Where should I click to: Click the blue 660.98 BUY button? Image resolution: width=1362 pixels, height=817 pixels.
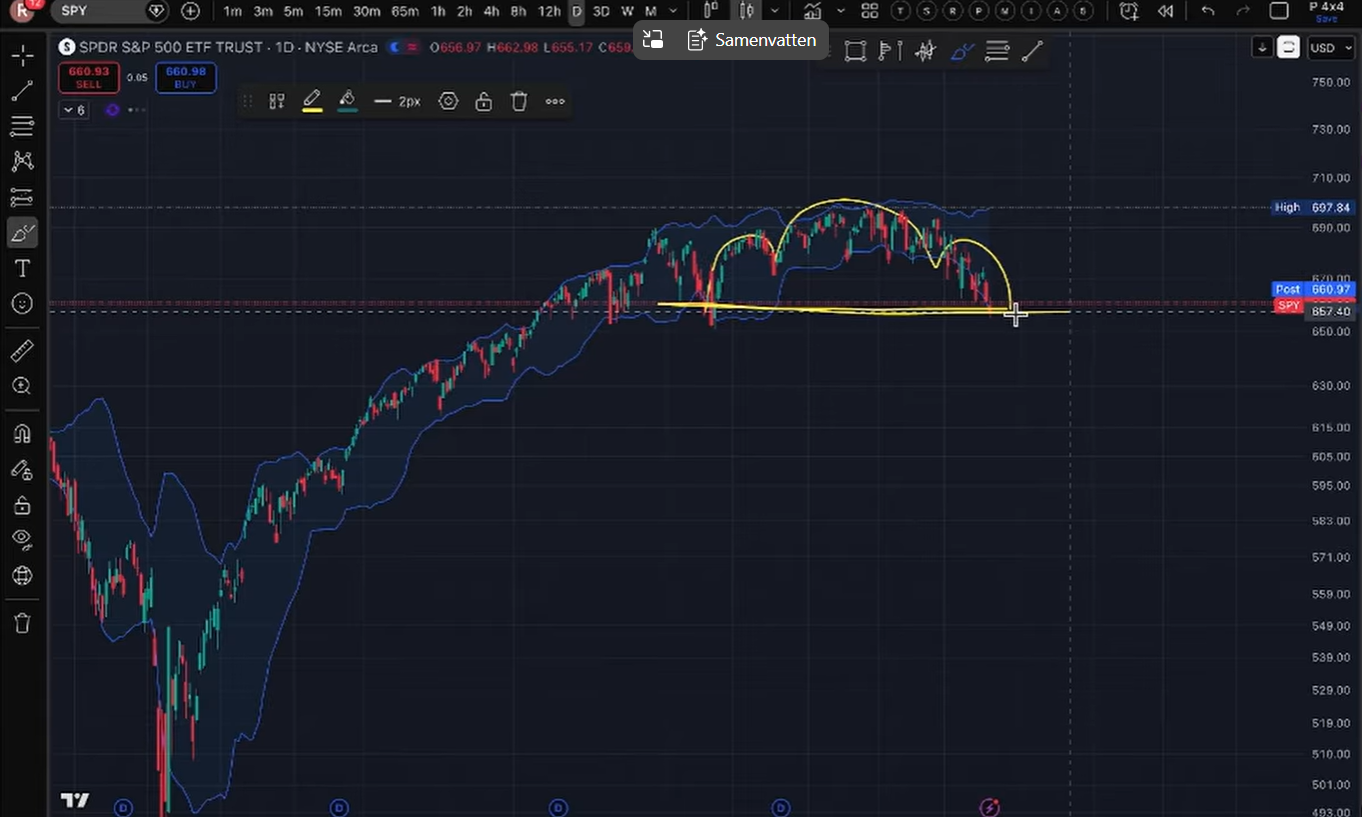tap(186, 78)
